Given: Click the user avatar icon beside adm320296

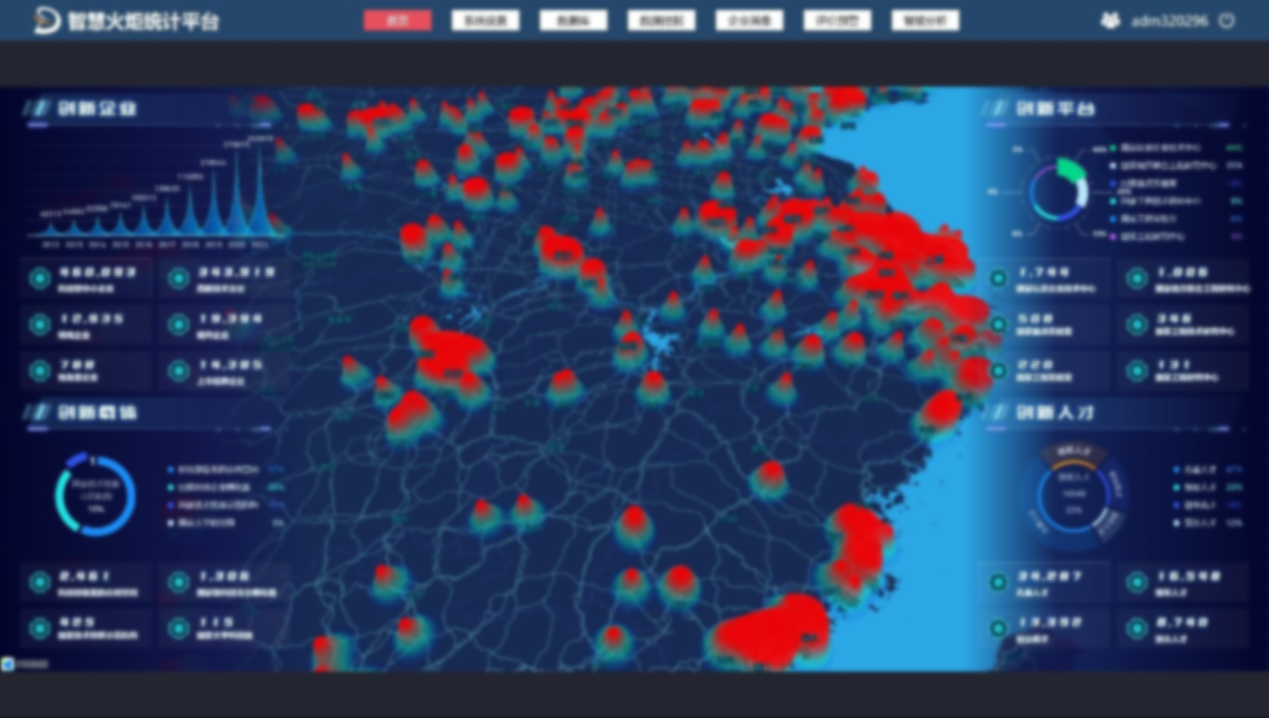Looking at the screenshot, I should (x=1110, y=20).
